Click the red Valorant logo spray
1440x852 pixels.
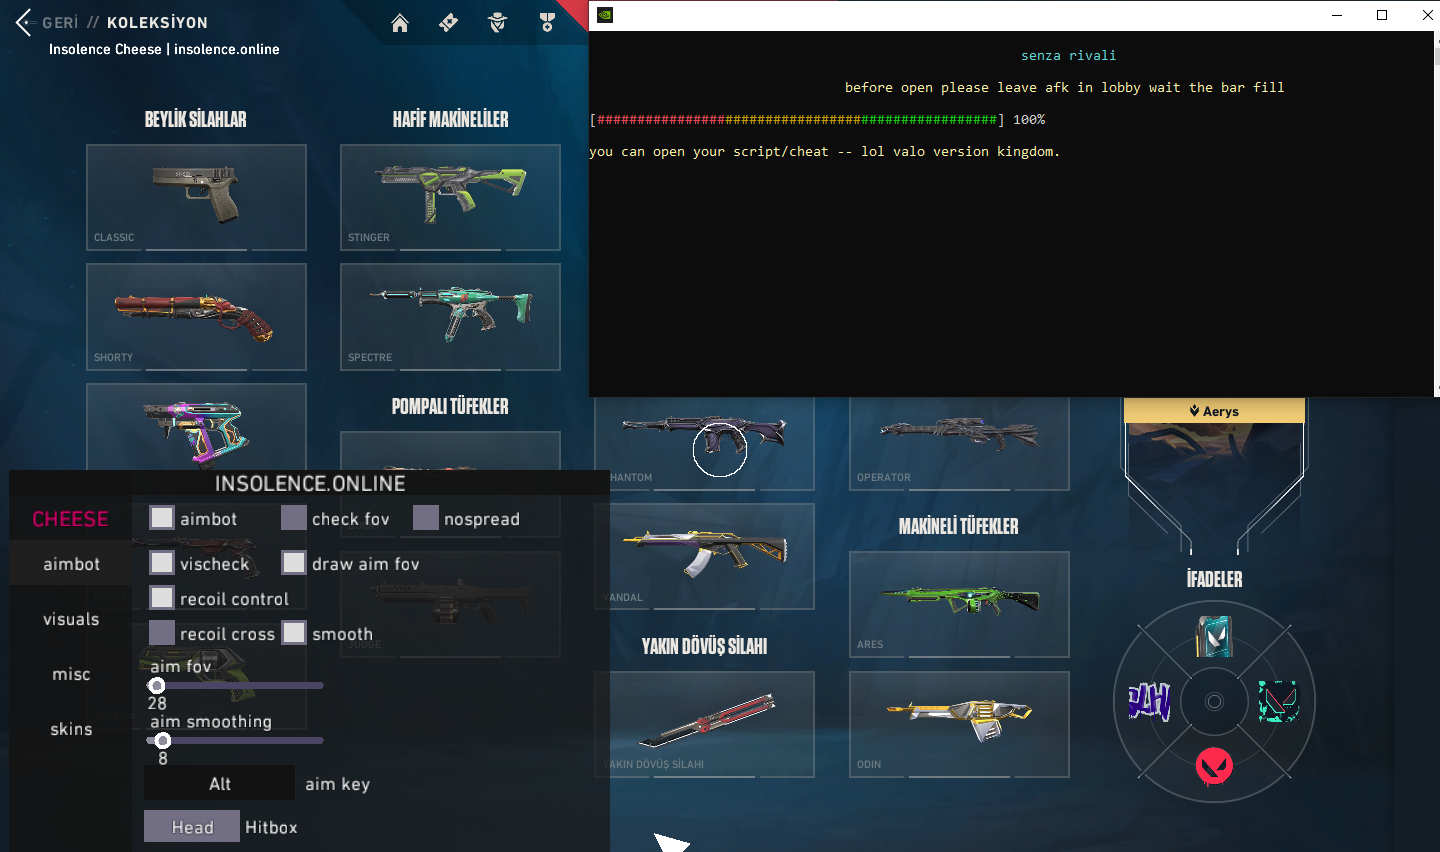point(1214,766)
